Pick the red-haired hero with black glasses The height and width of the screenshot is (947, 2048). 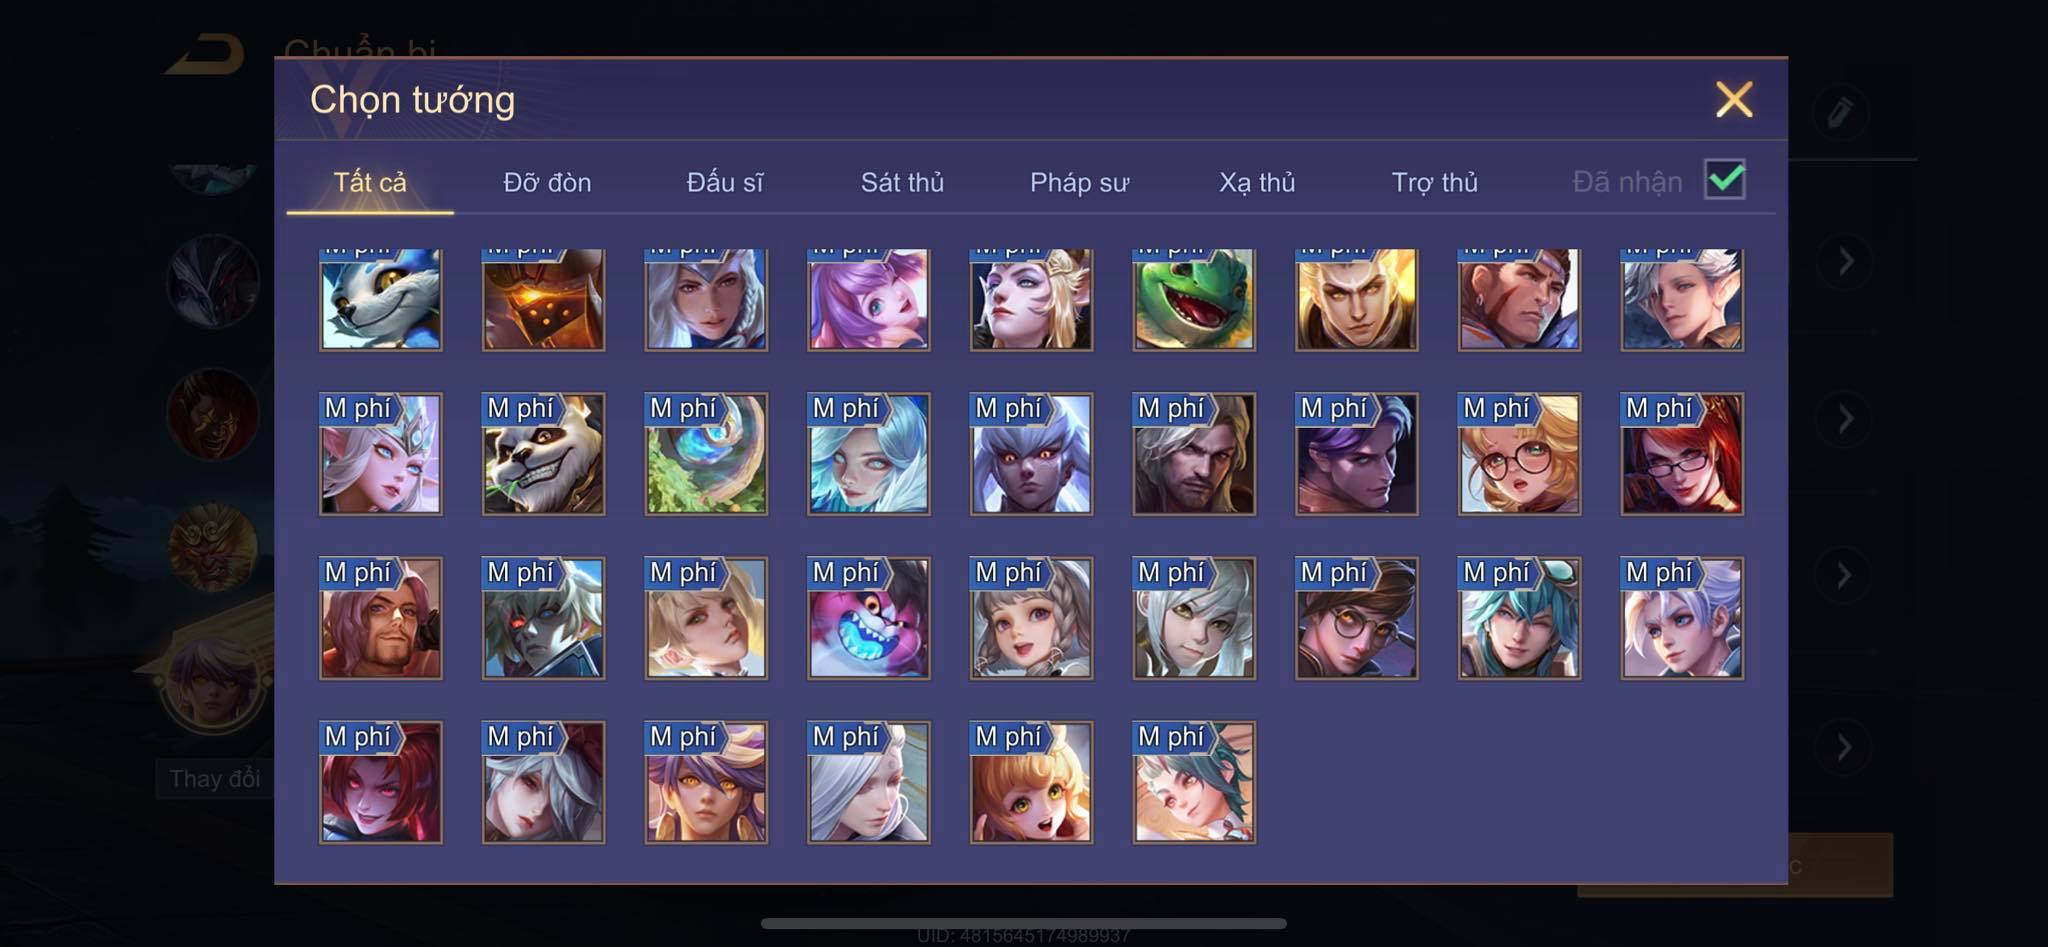[x=1681, y=454]
